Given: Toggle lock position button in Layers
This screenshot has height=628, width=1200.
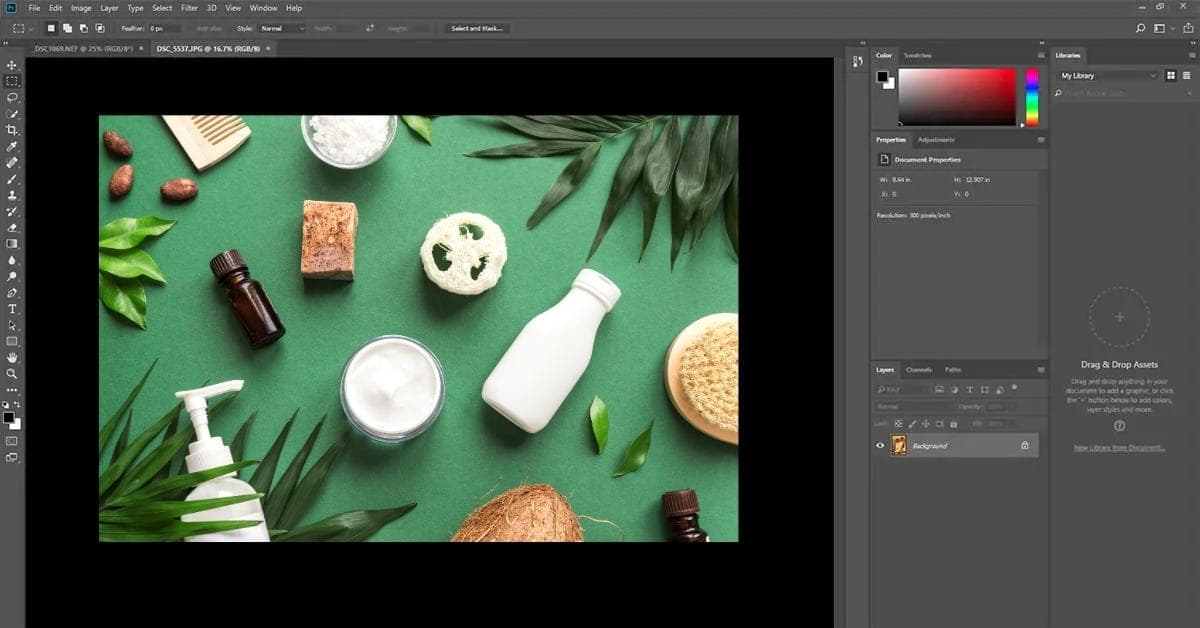Looking at the screenshot, I should pyautogui.click(x=924, y=423).
